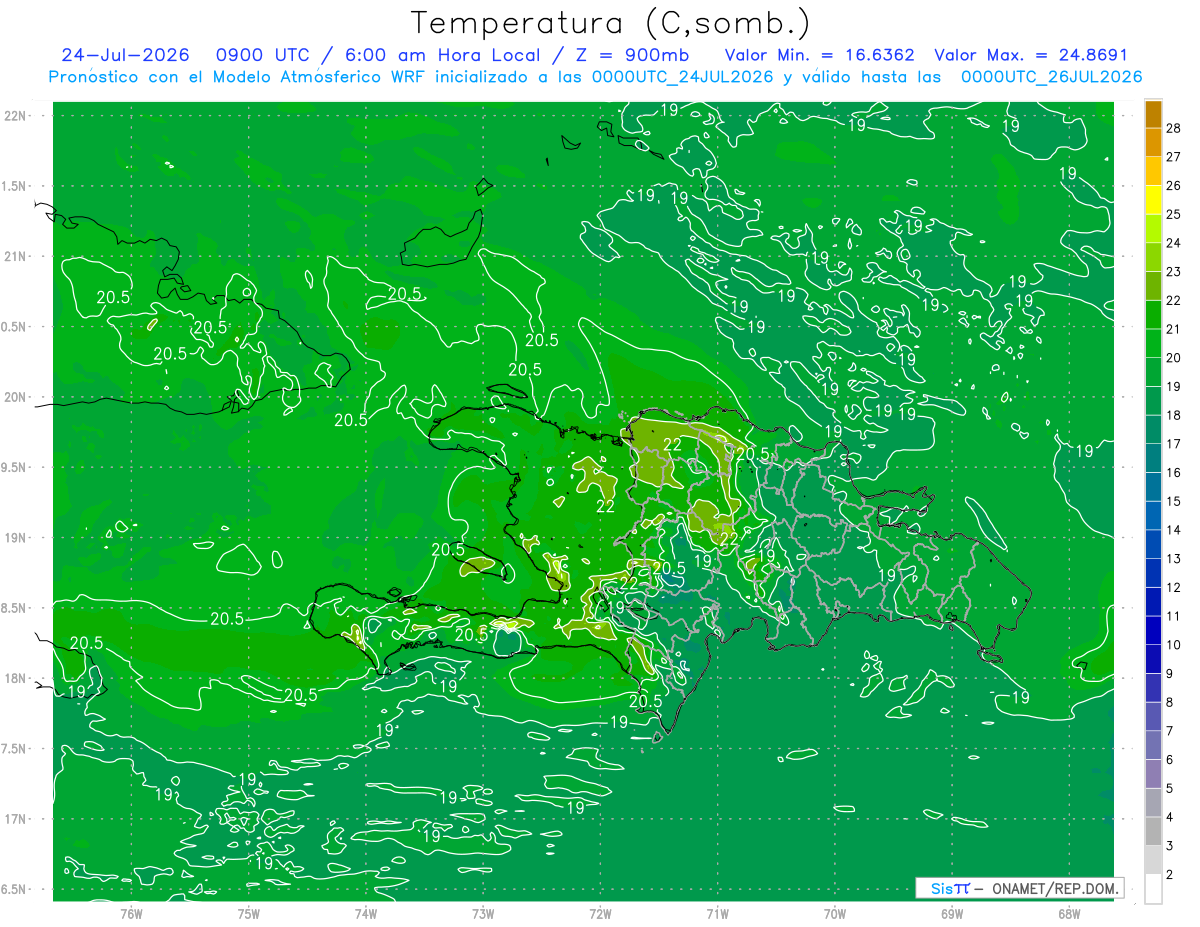The height and width of the screenshot is (927, 1200).
Task: Select the date '24-Jul-2026' in header
Action: pyautogui.click(x=125, y=55)
